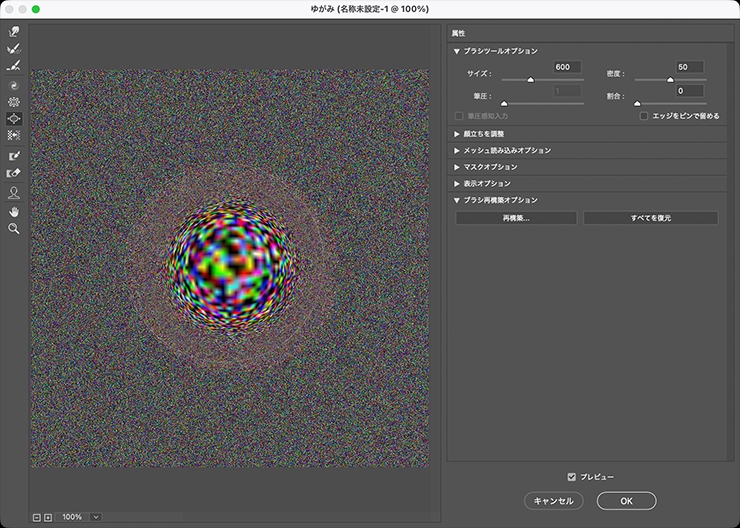Click the キャンセル button
This screenshot has height=528, width=740.
click(553, 500)
